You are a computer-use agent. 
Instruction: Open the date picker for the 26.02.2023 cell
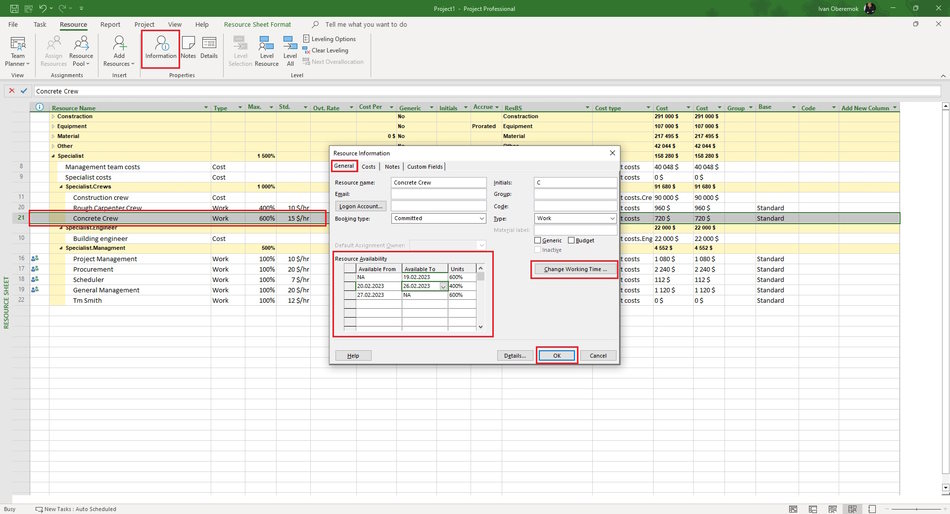pos(443,286)
